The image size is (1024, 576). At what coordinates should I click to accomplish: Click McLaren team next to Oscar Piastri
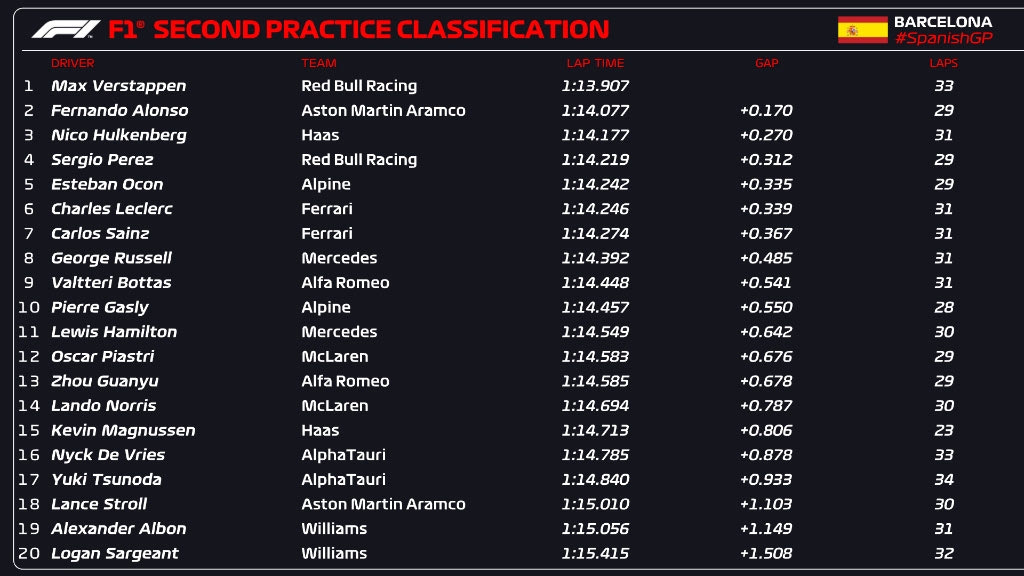334,356
